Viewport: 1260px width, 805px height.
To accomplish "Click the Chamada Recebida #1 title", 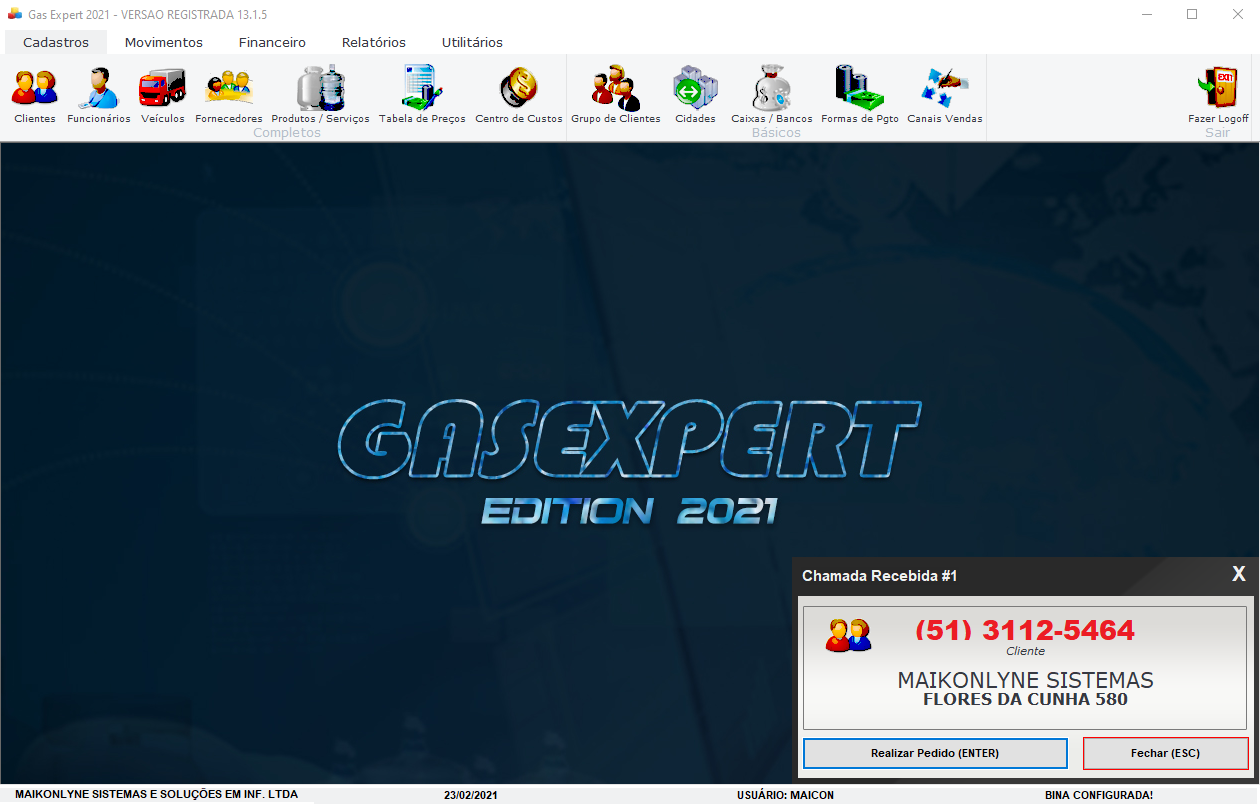I will click(880, 576).
